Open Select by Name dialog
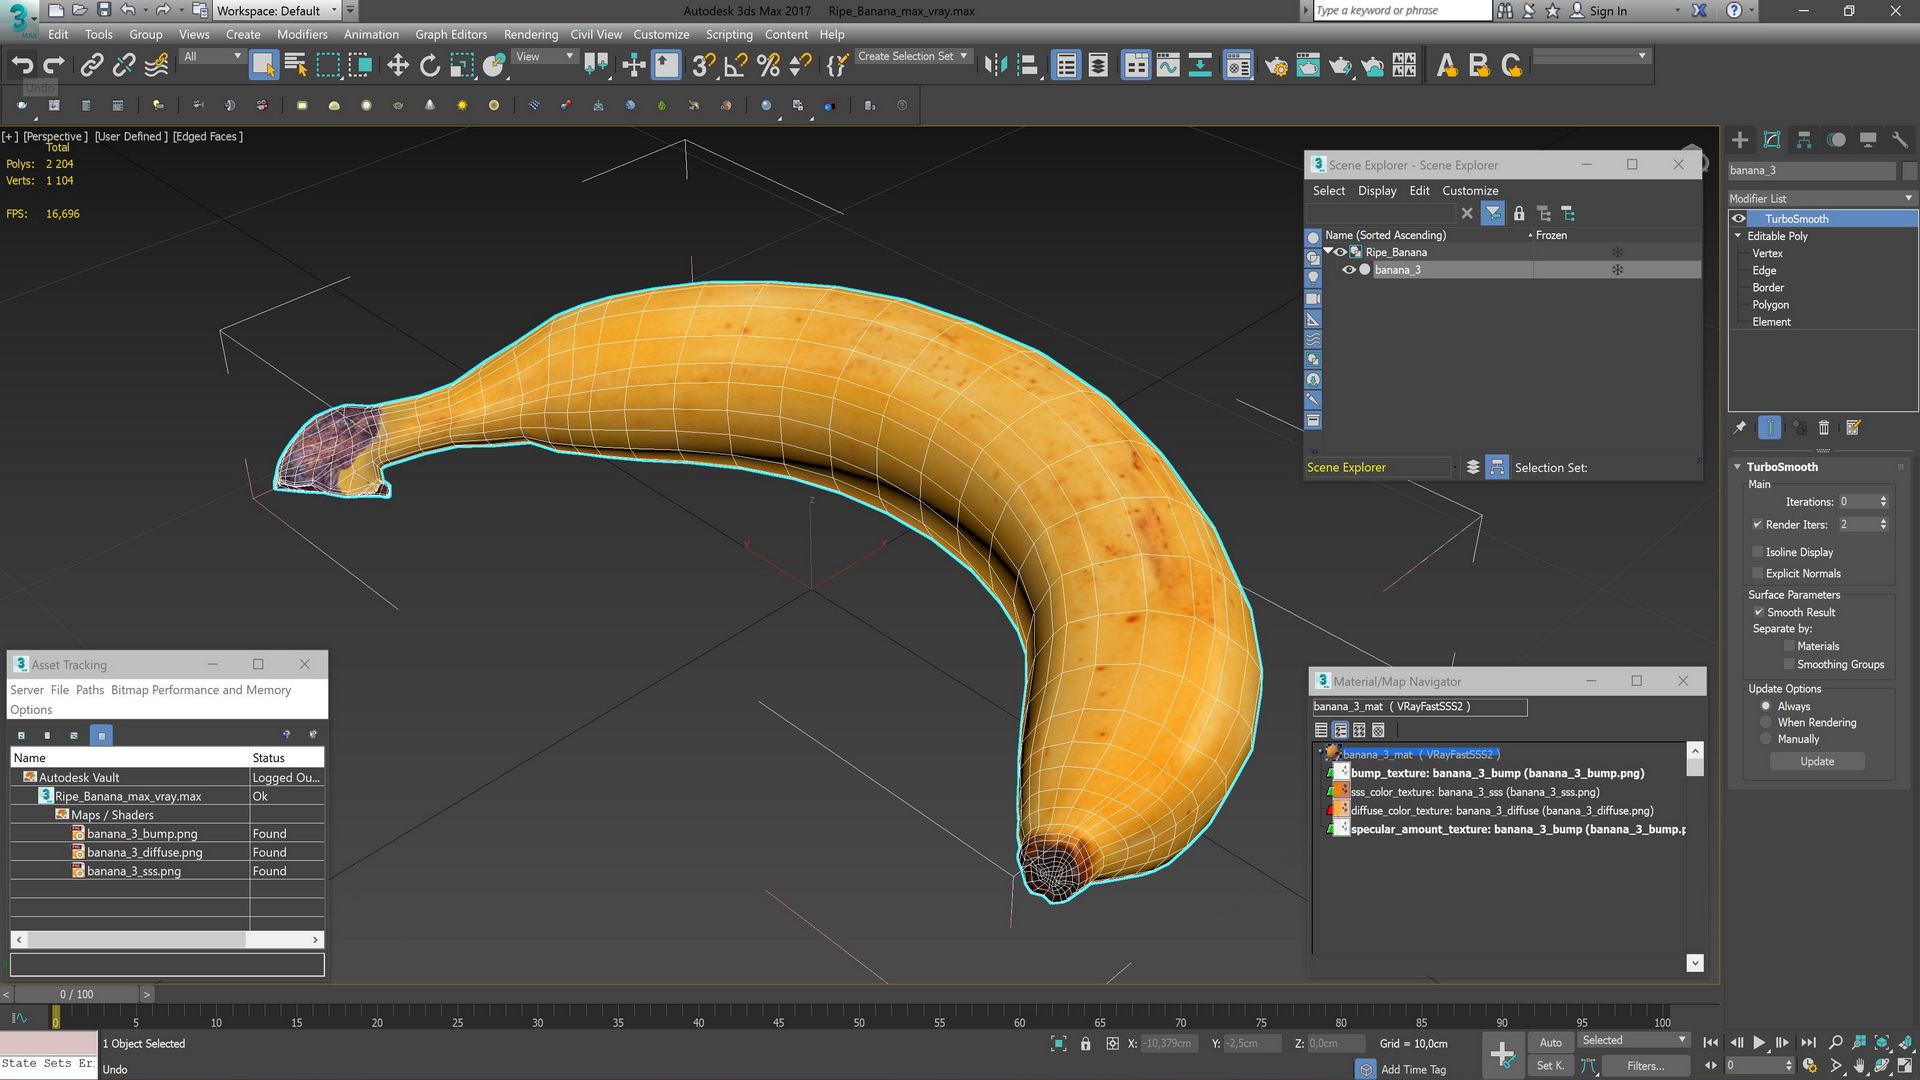Viewport: 1920px width, 1080px height. [x=295, y=66]
